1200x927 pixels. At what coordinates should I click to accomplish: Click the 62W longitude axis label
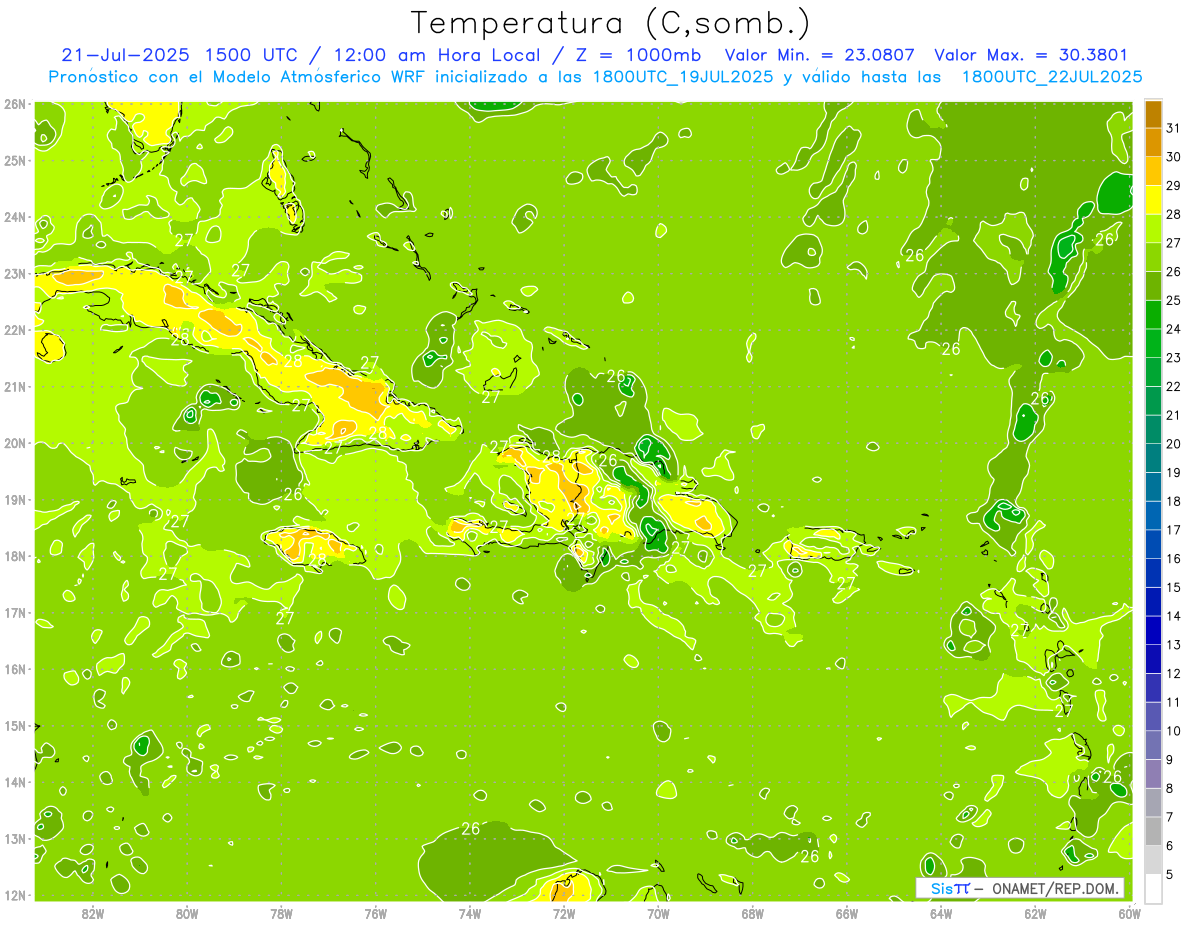[x=1036, y=913]
